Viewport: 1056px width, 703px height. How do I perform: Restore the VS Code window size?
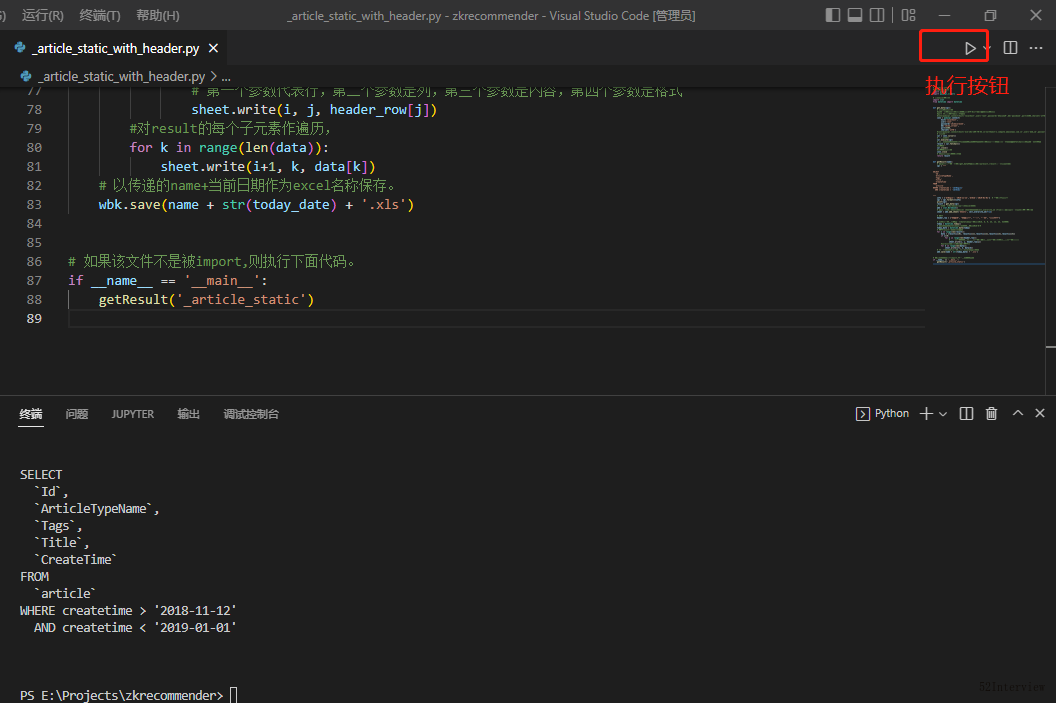coord(990,15)
